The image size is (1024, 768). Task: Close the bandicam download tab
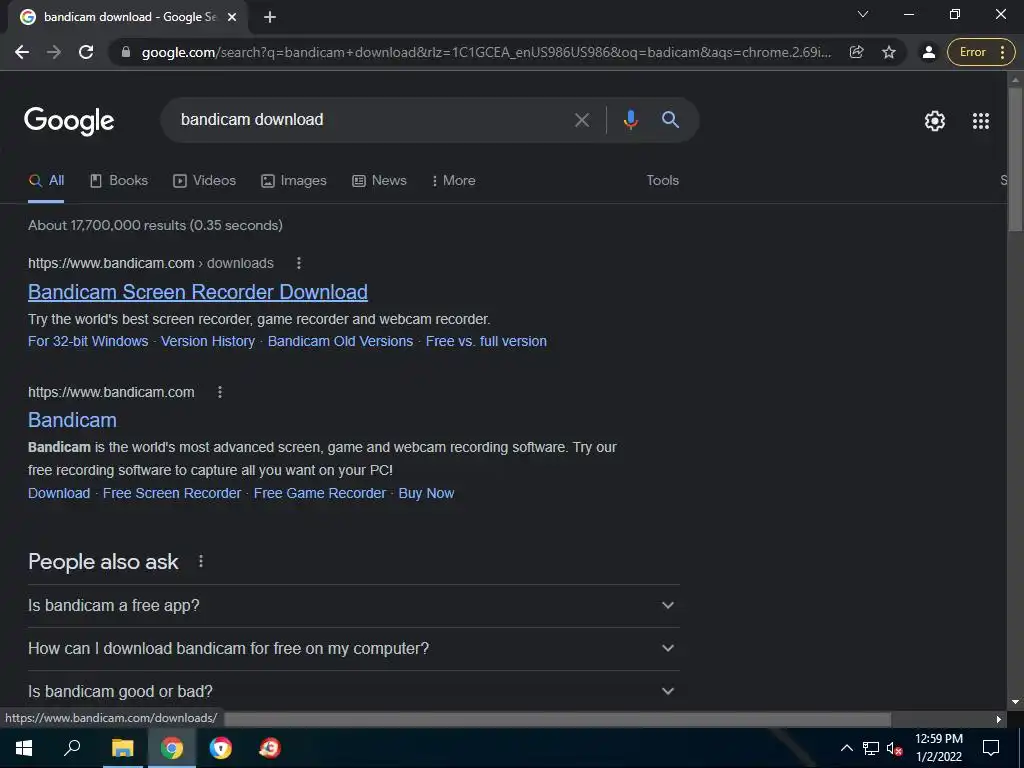232,18
